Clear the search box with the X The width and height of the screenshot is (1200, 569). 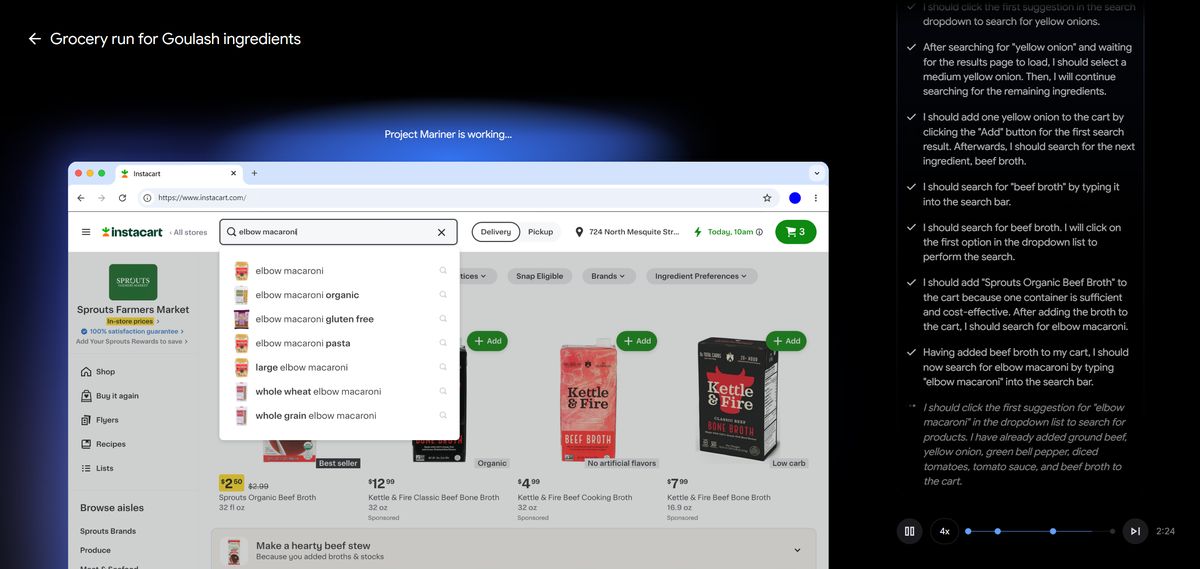[441, 232]
